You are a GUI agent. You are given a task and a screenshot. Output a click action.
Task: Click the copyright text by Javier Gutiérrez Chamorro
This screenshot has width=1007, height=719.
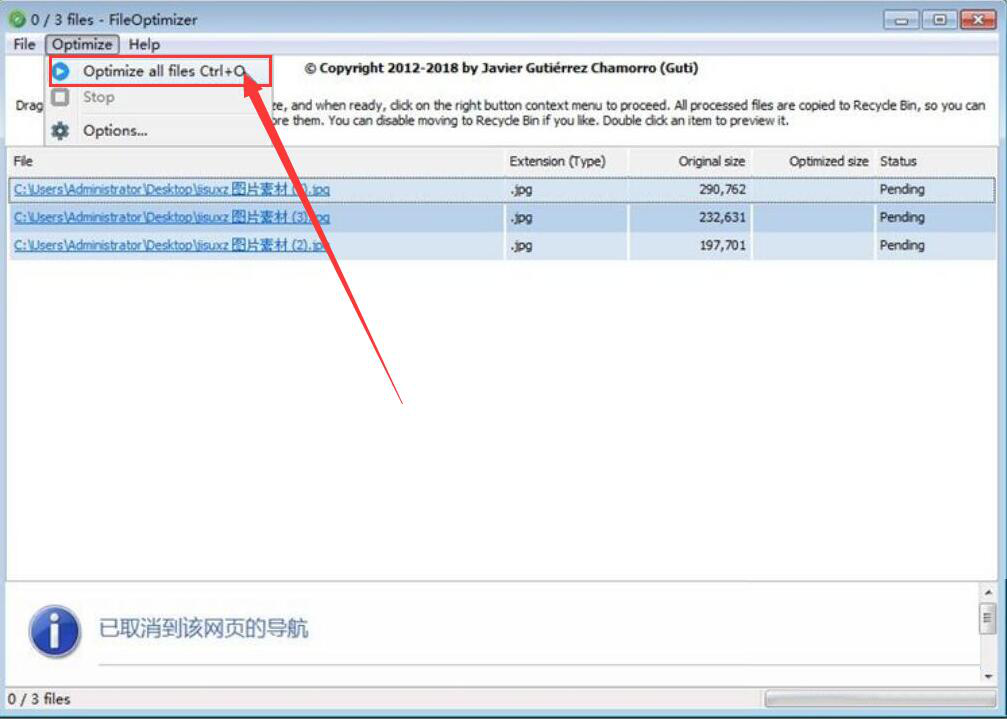point(501,68)
